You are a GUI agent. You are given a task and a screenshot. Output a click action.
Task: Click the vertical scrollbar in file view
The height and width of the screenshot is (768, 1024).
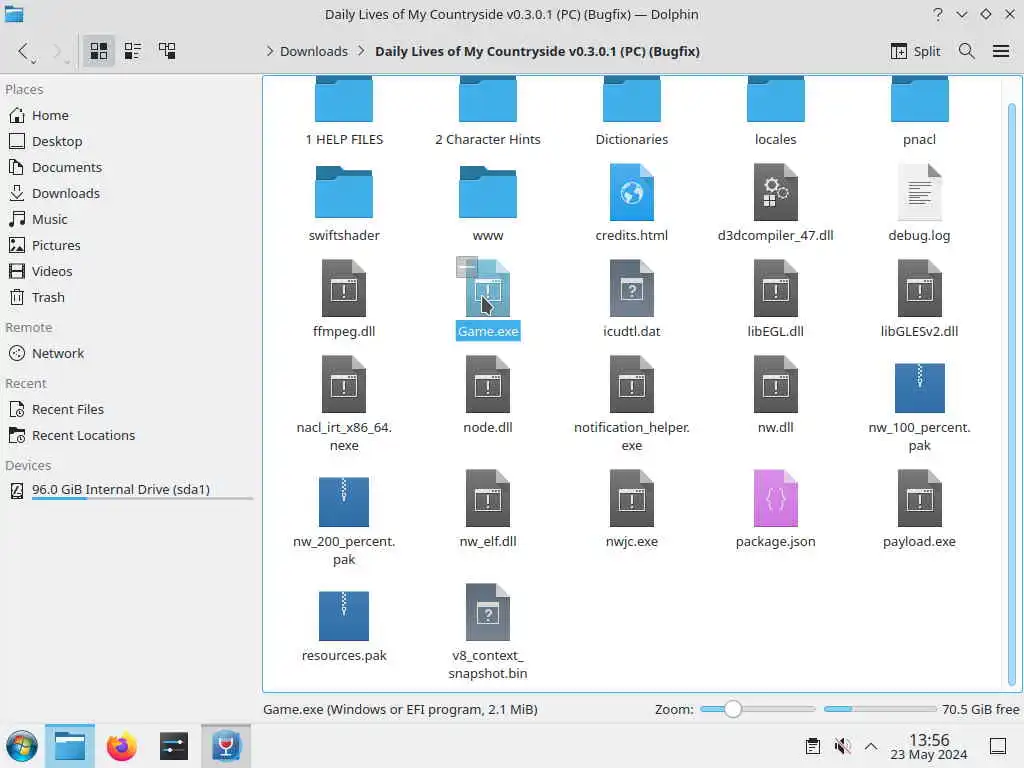tap(1012, 392)
